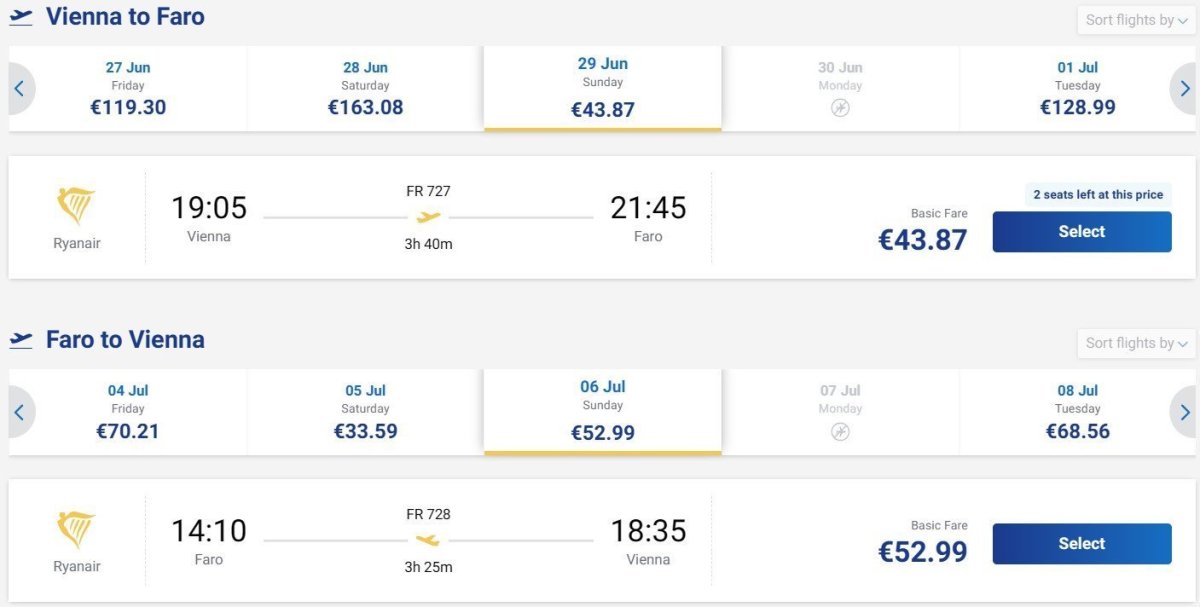The width and height of the screenshot is (1200, 607).
Task: Click the yellow plane icon under FR 727
Action: tap(428, 217)
